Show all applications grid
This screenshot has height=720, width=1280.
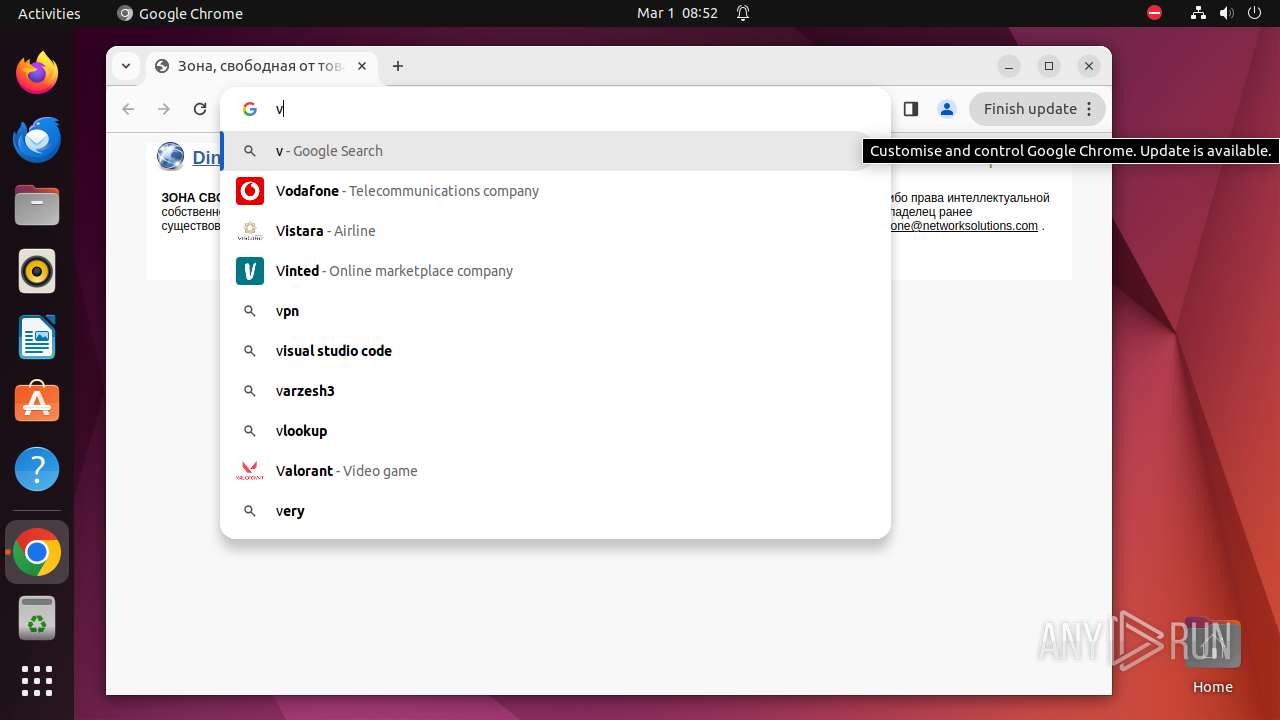pyautogui.click(x=37, y=681)
